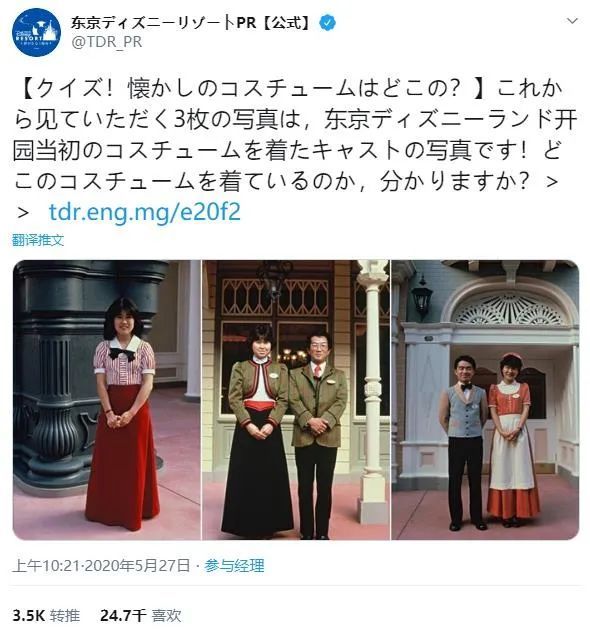Click the 喜欢 label
The height and width of the screenshot is (637, 590).
pyautogui.click(x=167, y=615)
